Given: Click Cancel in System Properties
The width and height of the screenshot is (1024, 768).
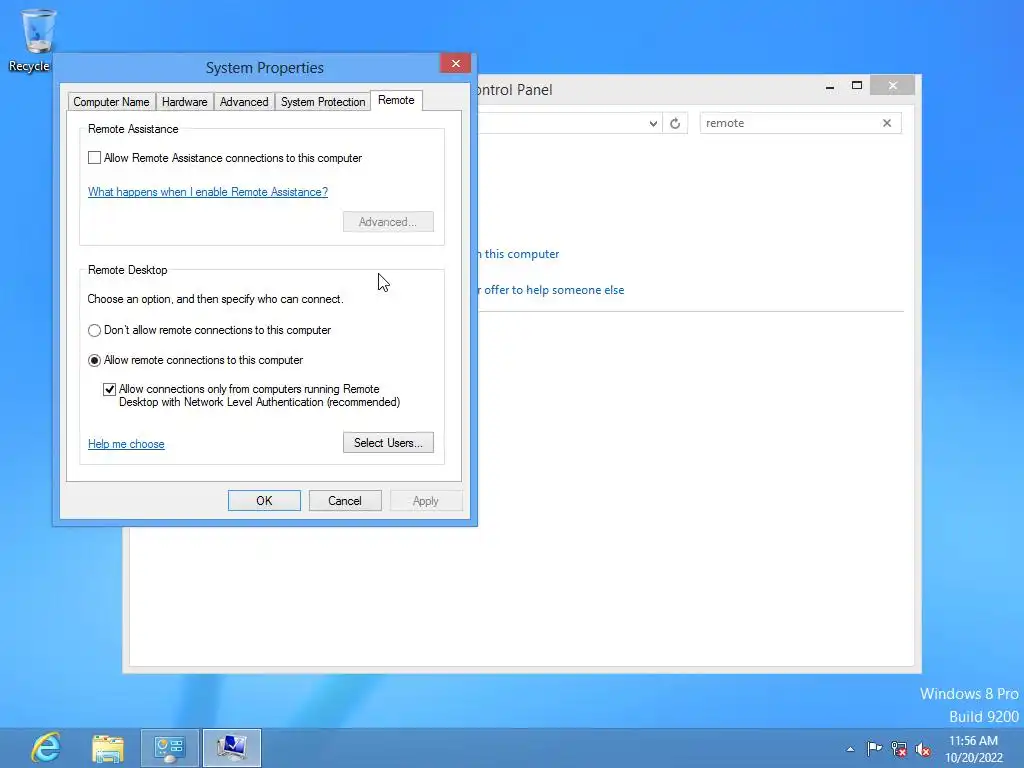Looking at the screenshot, I should pyautogui.click(x=345, y=501).
